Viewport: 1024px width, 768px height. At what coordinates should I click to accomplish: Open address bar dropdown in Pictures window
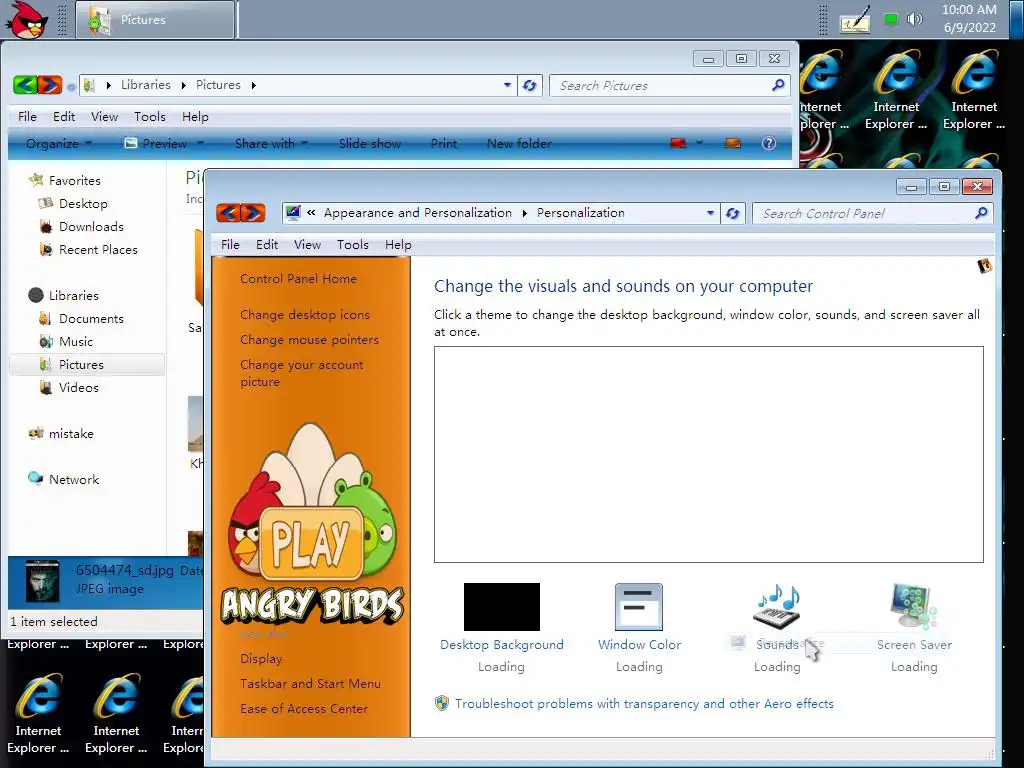507,86
